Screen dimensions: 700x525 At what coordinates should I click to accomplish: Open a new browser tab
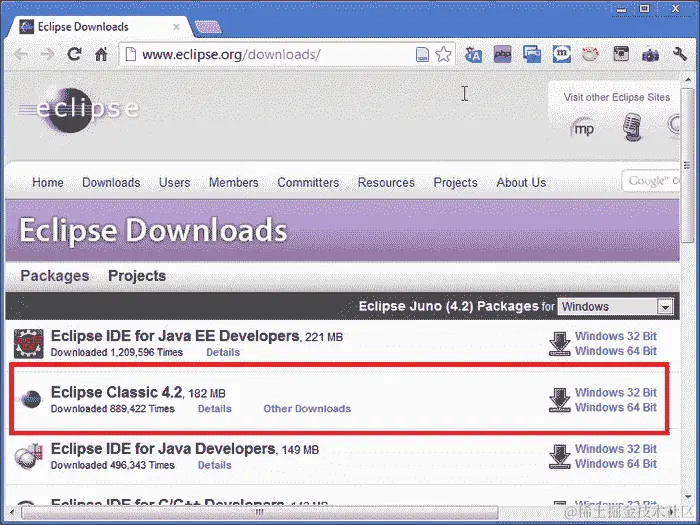(x=208, y=27)
